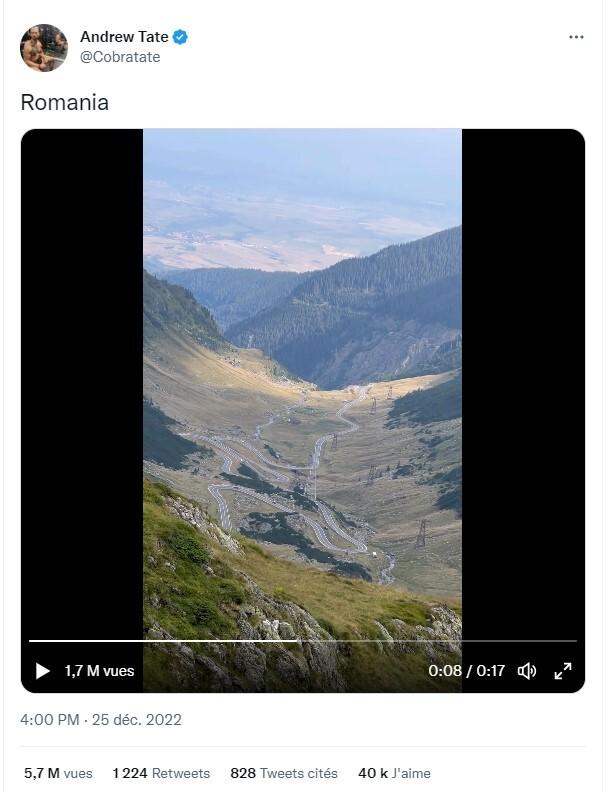The image size is (611, 792).
Task: Play the video with the play button
Action: (43, 671)
